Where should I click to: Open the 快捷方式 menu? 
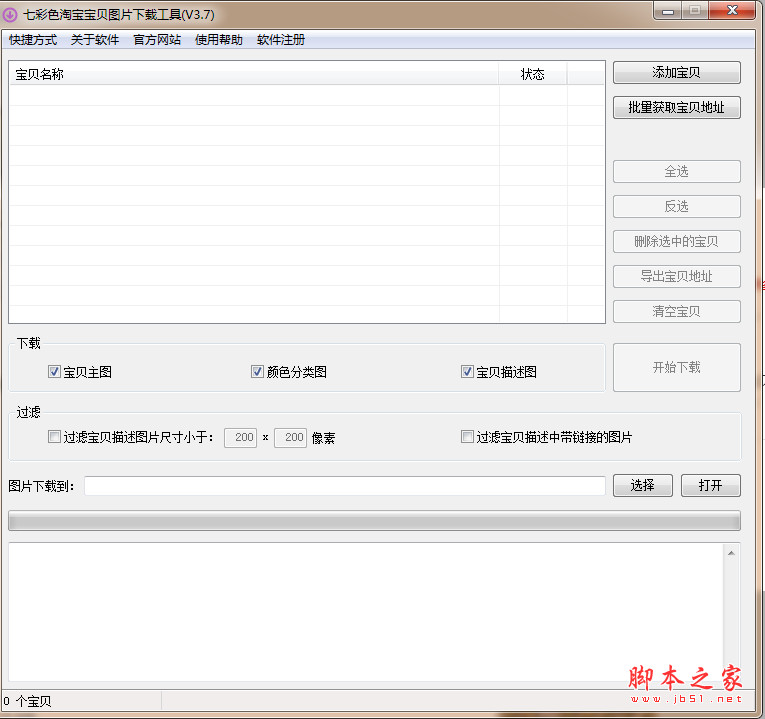point(33,40)
